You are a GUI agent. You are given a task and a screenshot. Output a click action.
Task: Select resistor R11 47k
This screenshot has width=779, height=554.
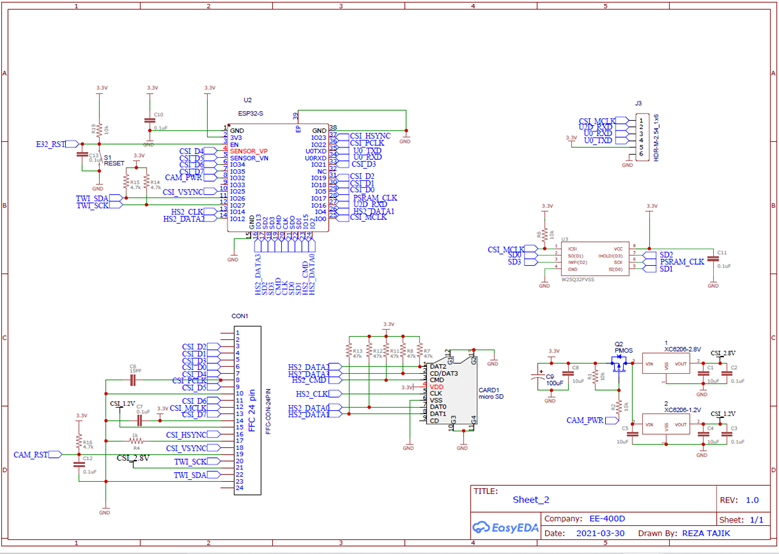[387, 351]
